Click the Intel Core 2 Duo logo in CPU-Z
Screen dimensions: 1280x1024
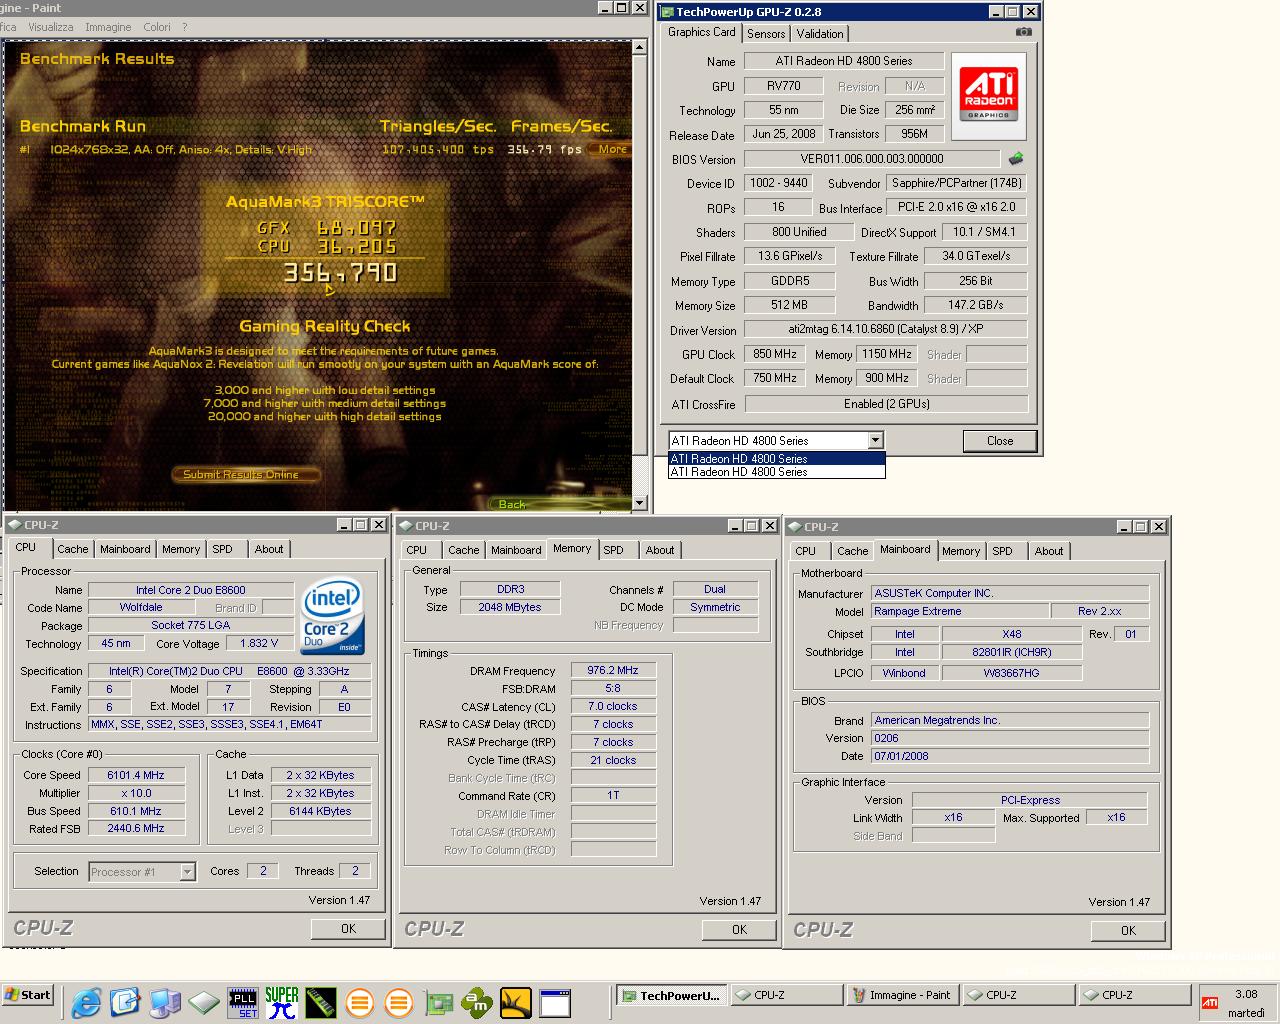(332, 615)
